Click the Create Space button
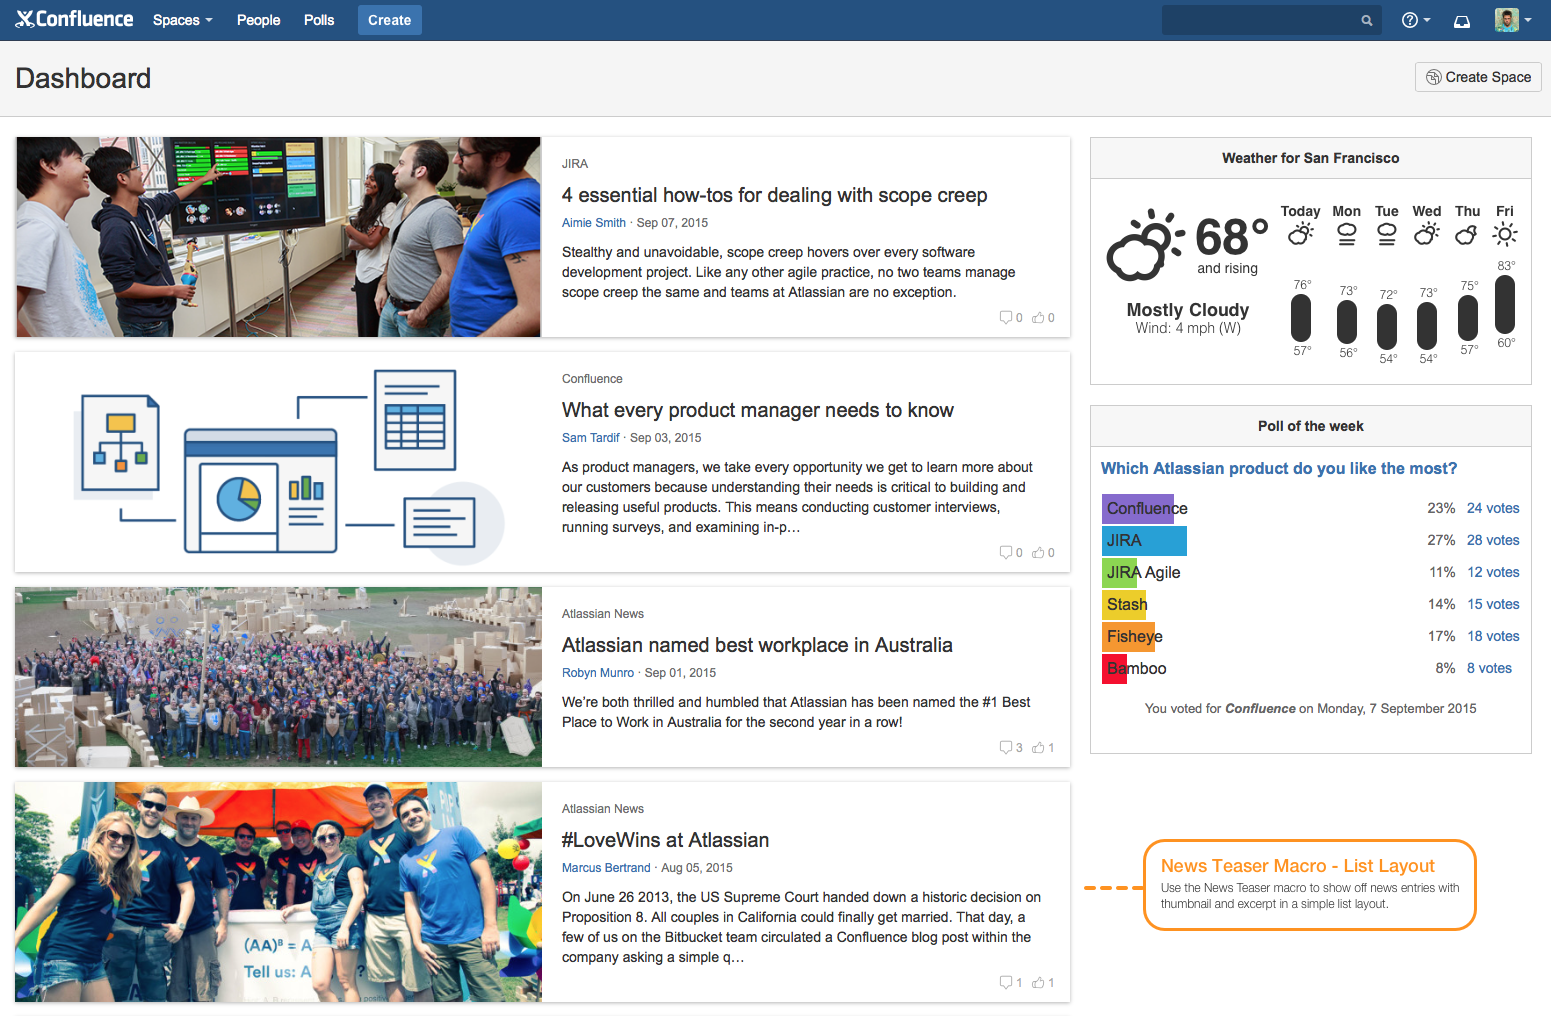The image size is (1551, 1016). click(x=1478, y=77)
